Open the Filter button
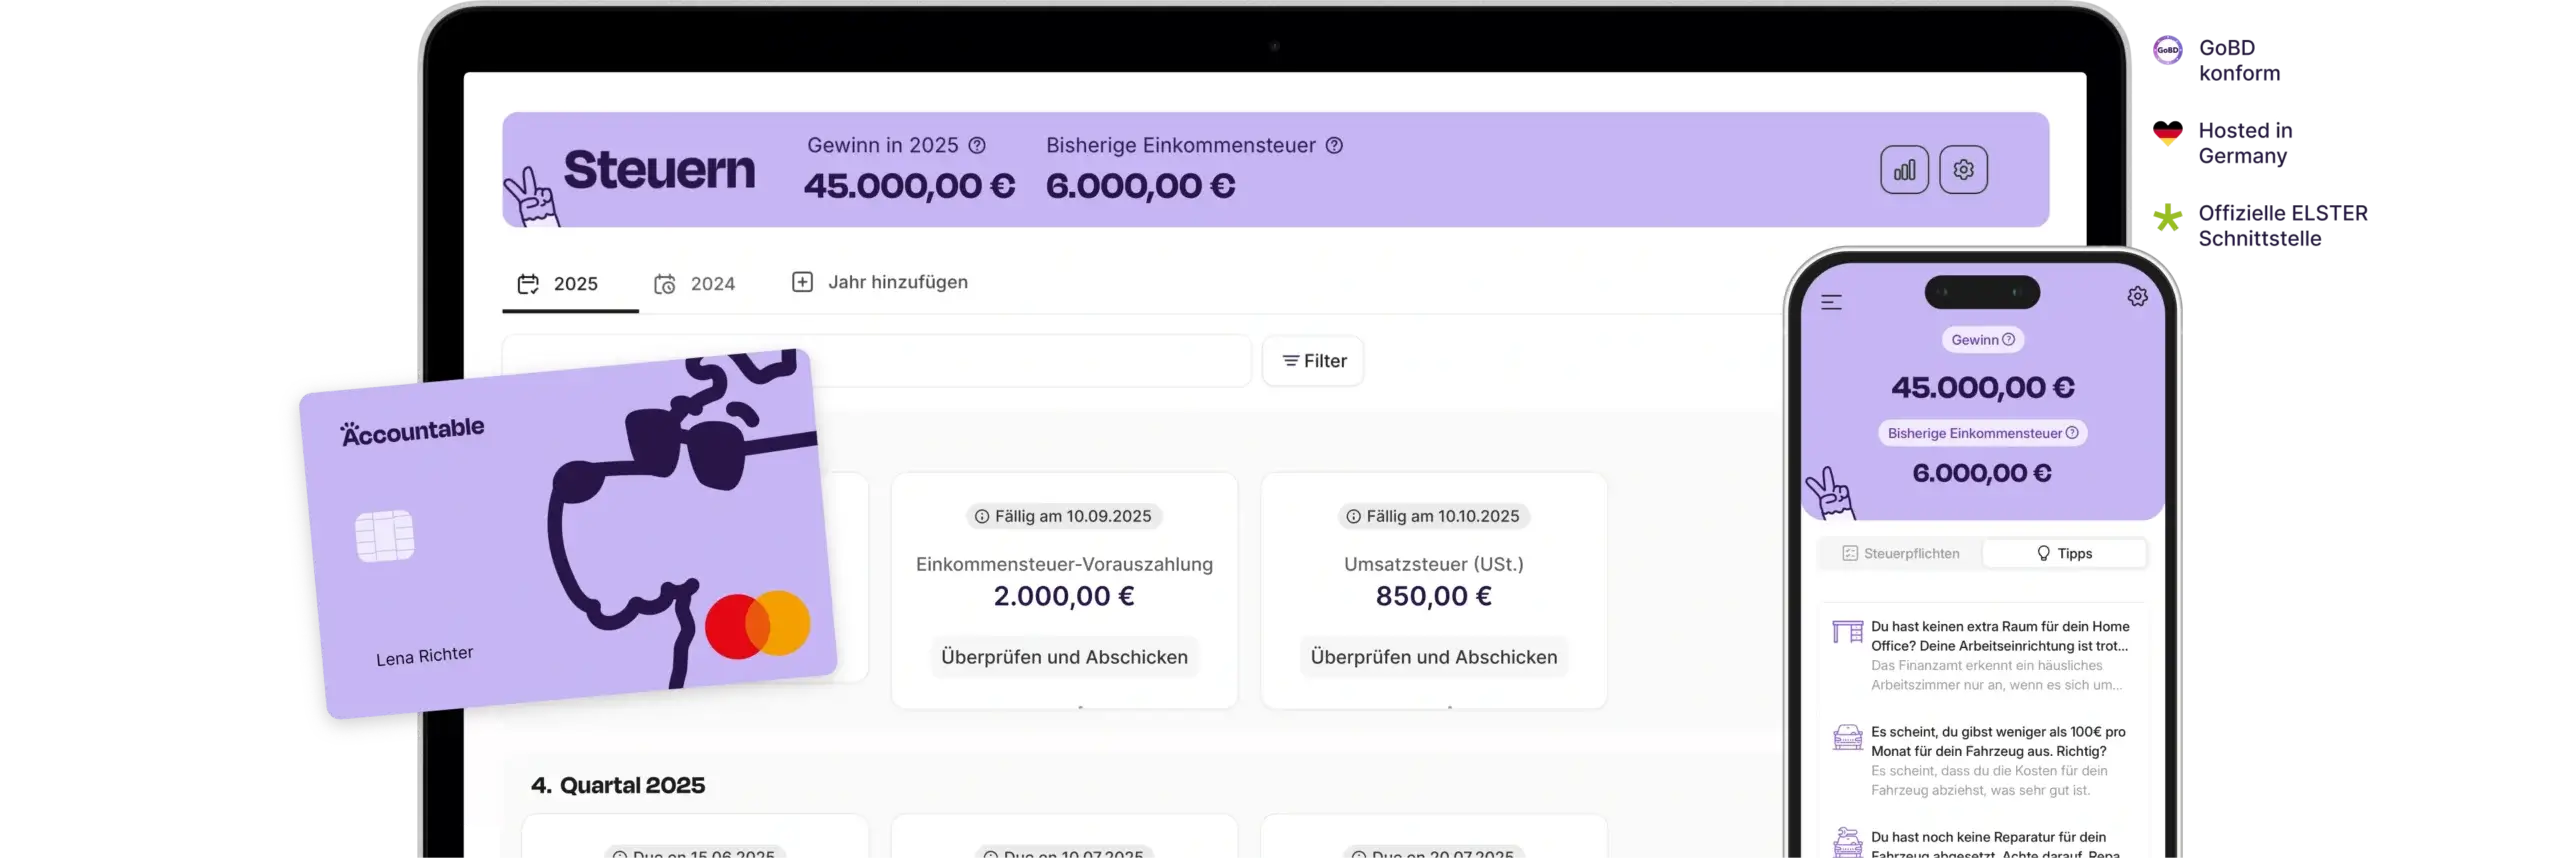Image resolution: width=2560 pixels, height=858 pixels. point(1313,361)
